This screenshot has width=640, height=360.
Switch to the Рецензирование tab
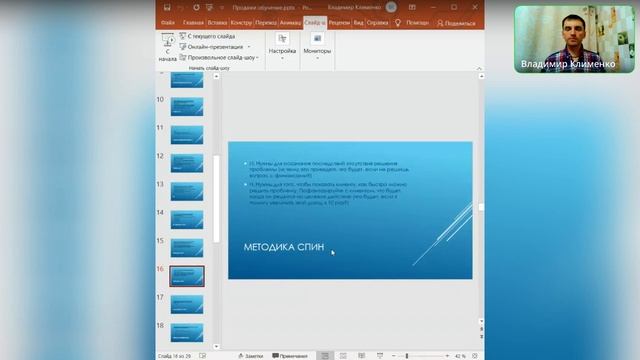click(340, 23)
